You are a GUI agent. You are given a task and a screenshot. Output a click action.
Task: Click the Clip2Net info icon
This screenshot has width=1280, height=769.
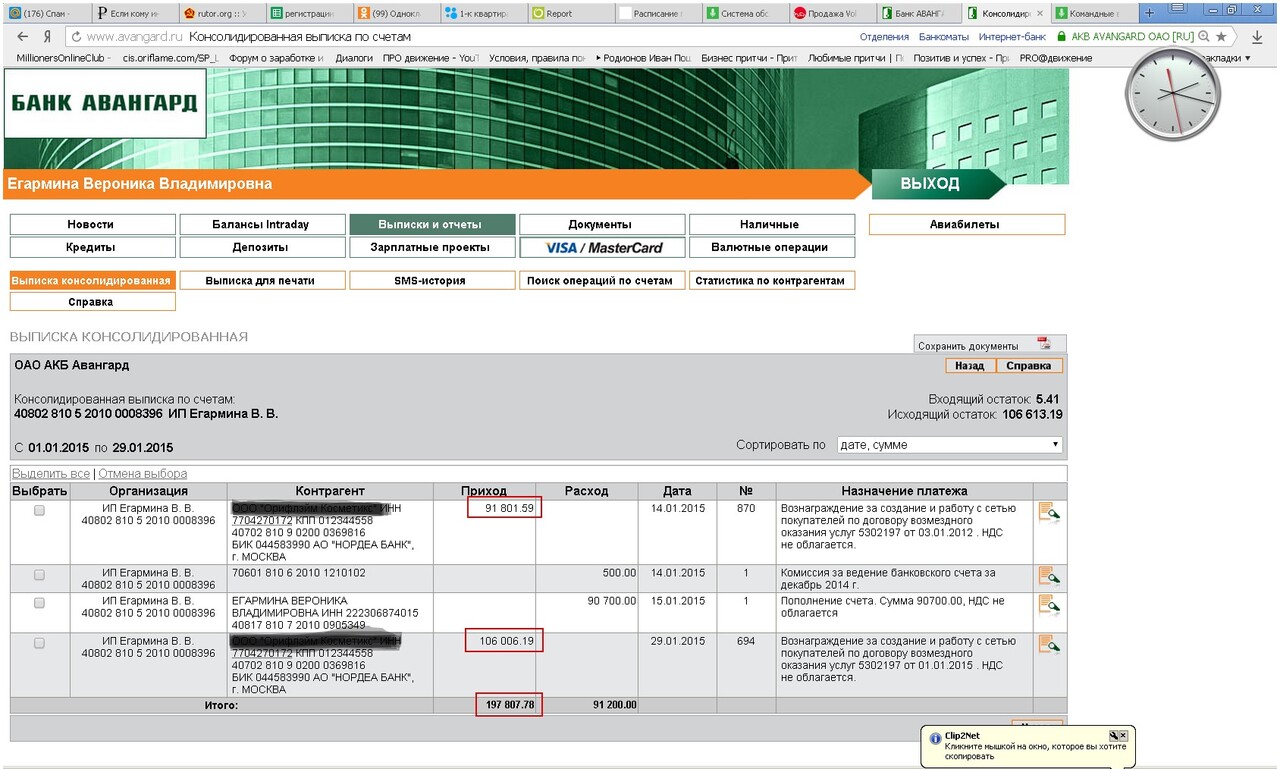(x=935, y=738)
